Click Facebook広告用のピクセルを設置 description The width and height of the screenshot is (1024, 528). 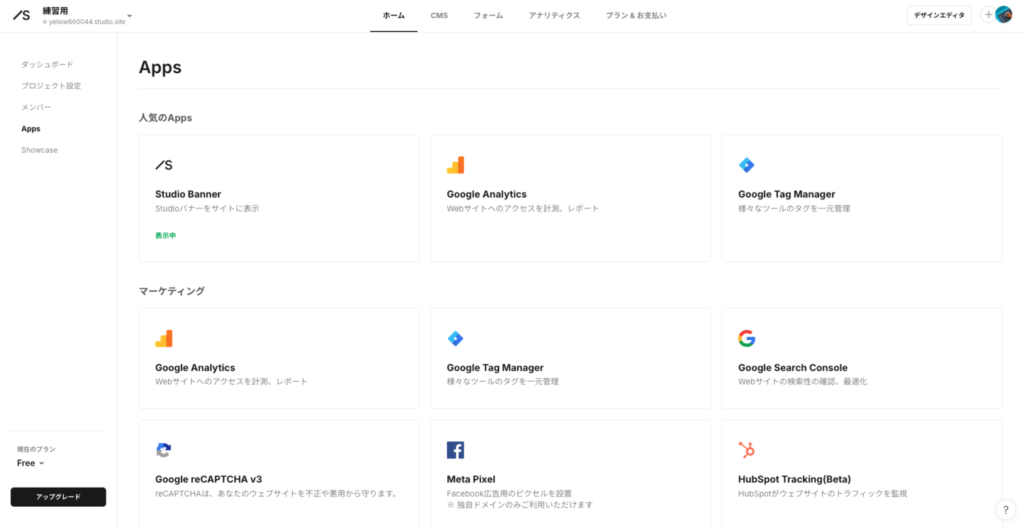click(509, 493)
